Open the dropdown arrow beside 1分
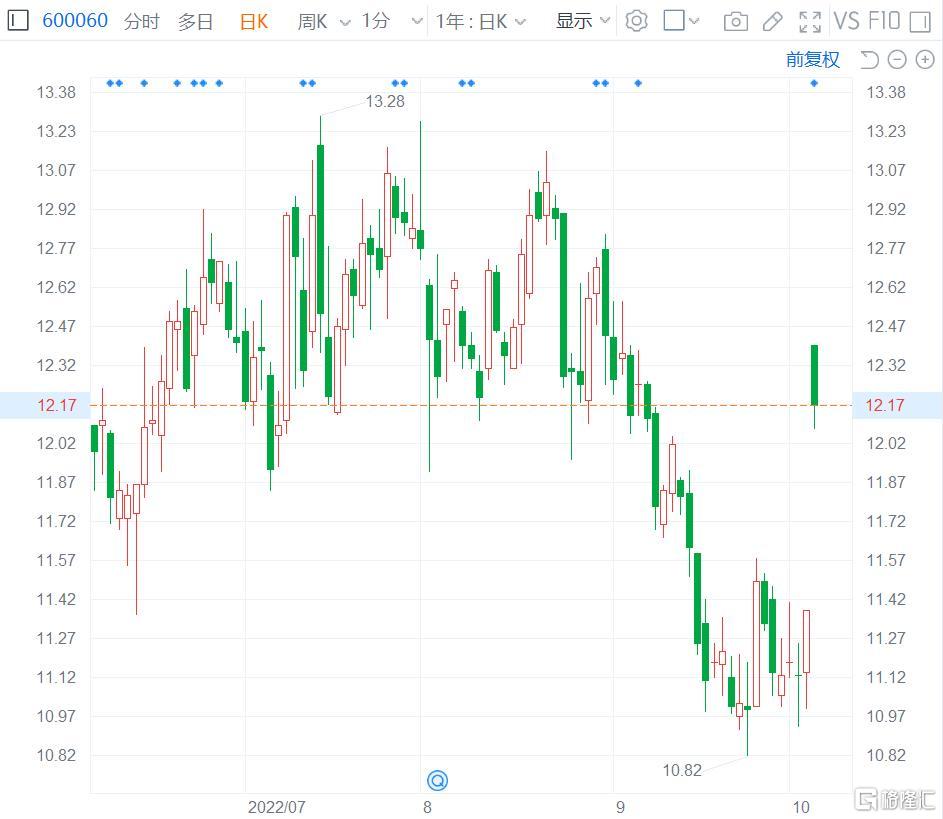The height and width of the screenshot is (819, 943). click(417, 22)
